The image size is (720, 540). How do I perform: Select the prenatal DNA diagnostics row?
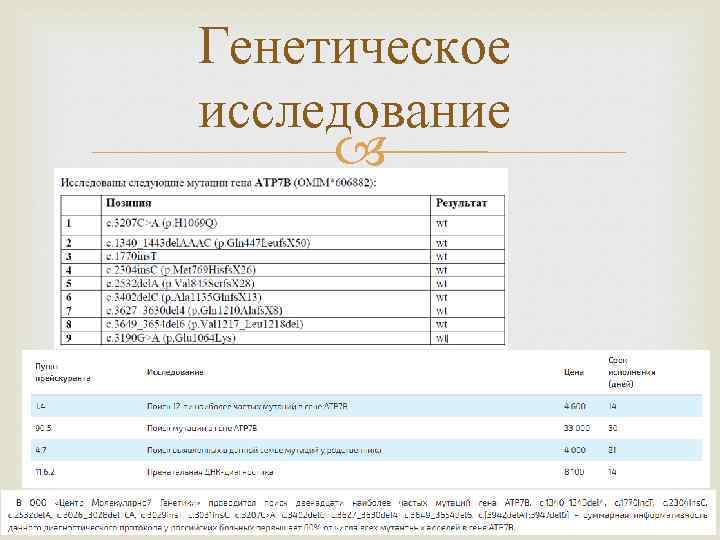366,472
